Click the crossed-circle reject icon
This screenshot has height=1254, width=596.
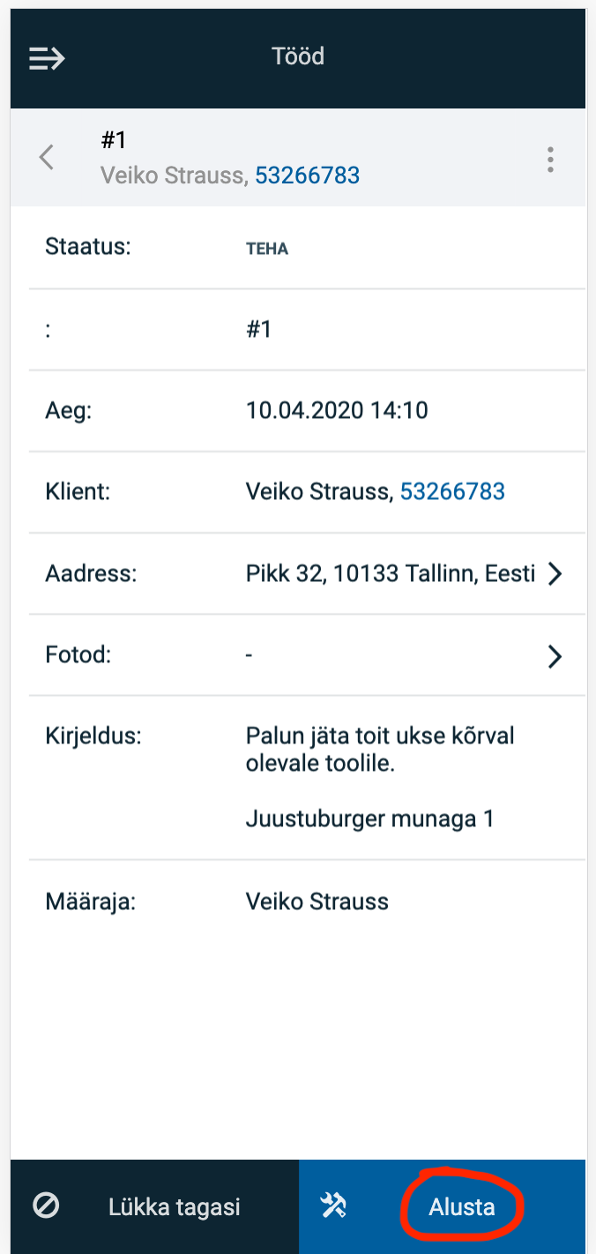coord(46,1206)
